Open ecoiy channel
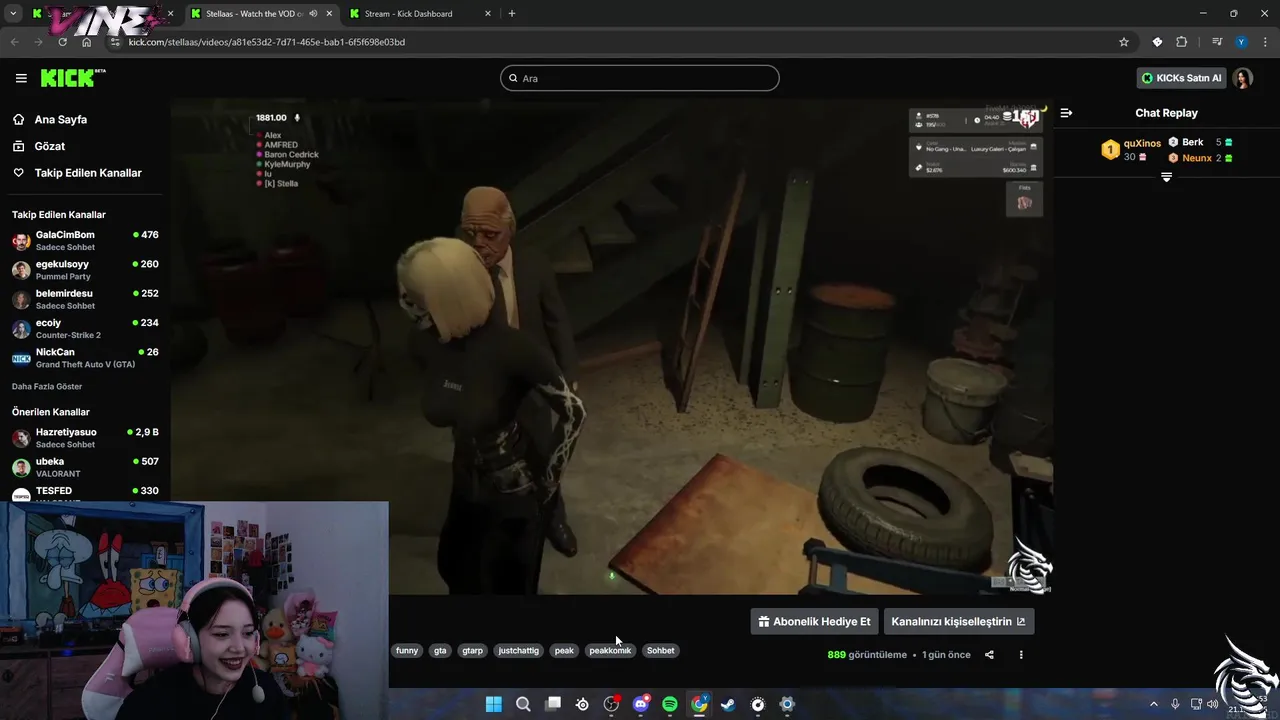 pos(85,329)
